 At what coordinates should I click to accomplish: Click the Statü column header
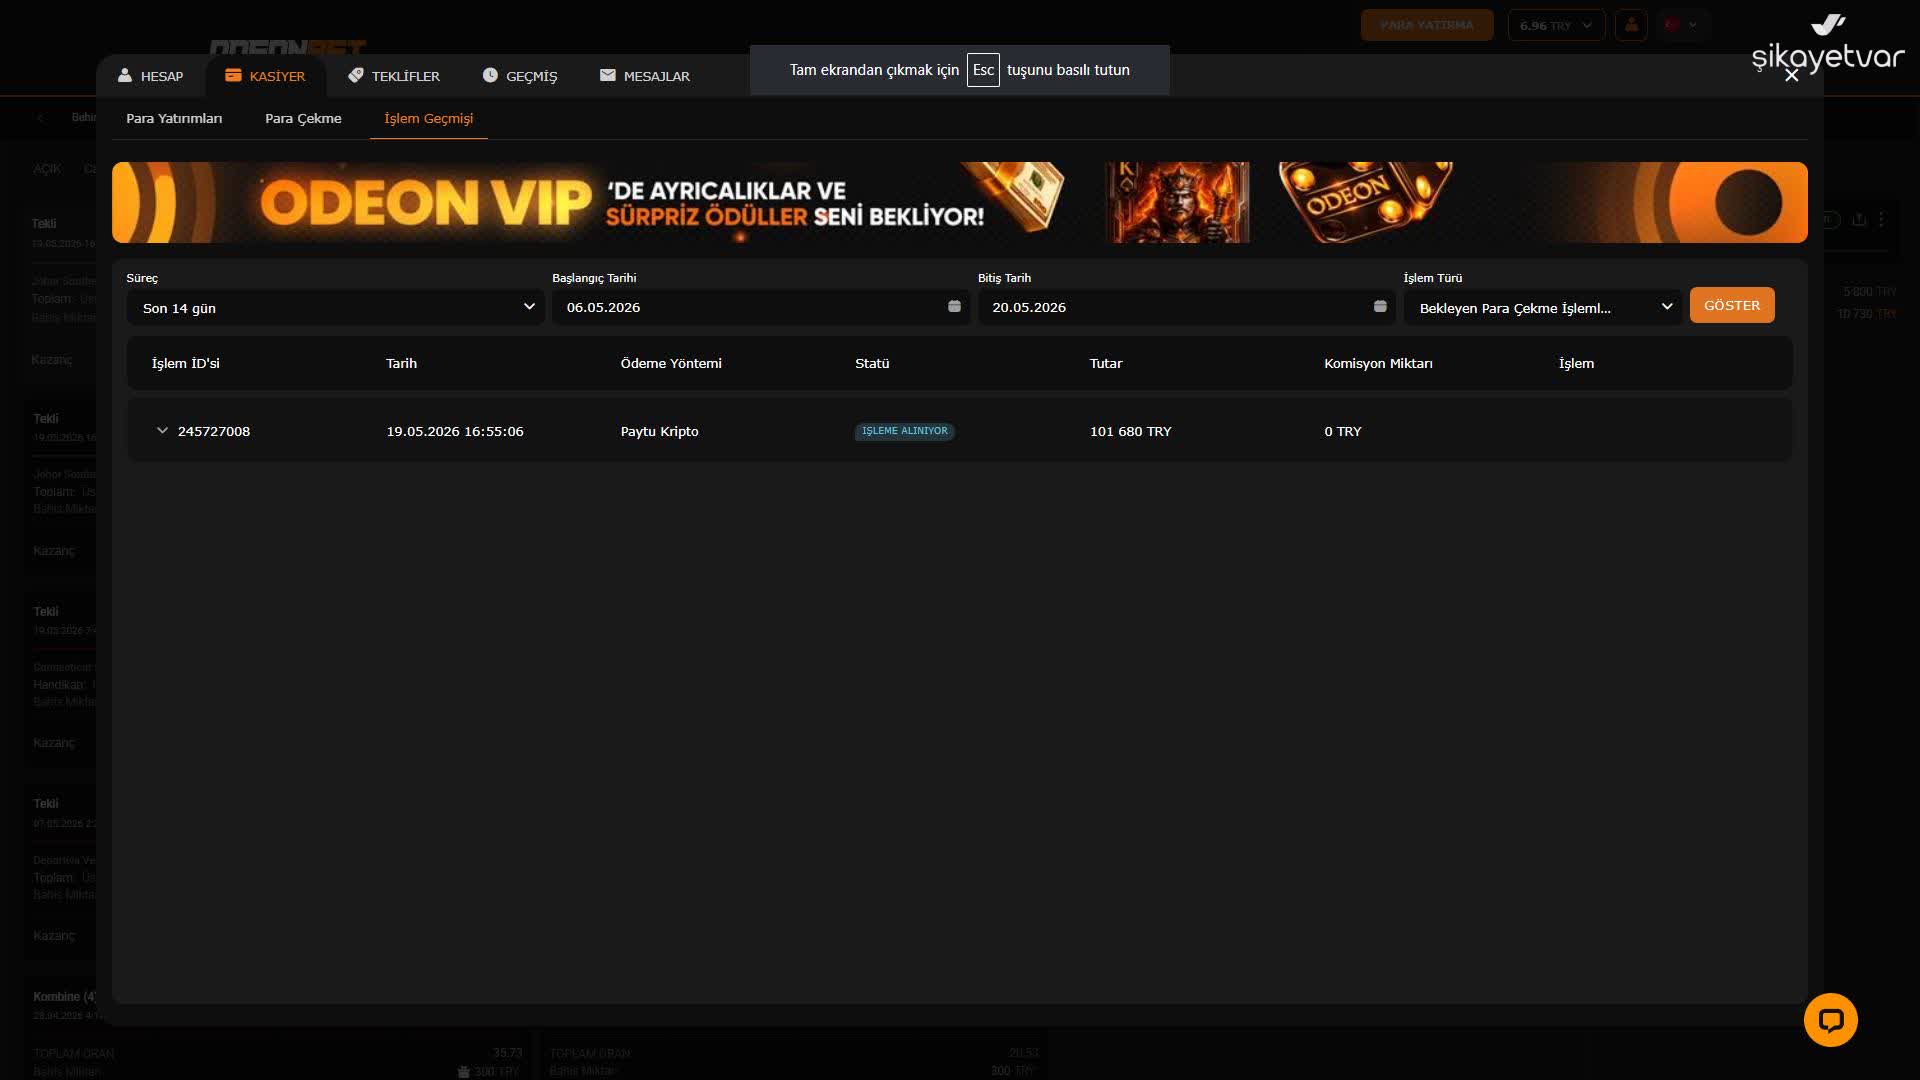(872, 363)
